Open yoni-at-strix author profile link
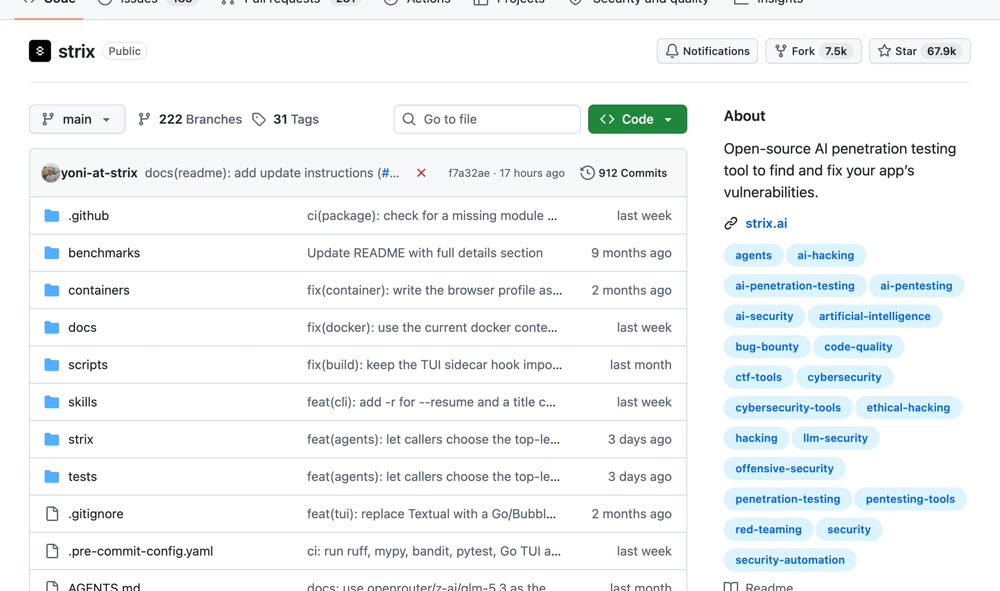Viewport: 1000px width, 591px height. (x=99, y=173)
